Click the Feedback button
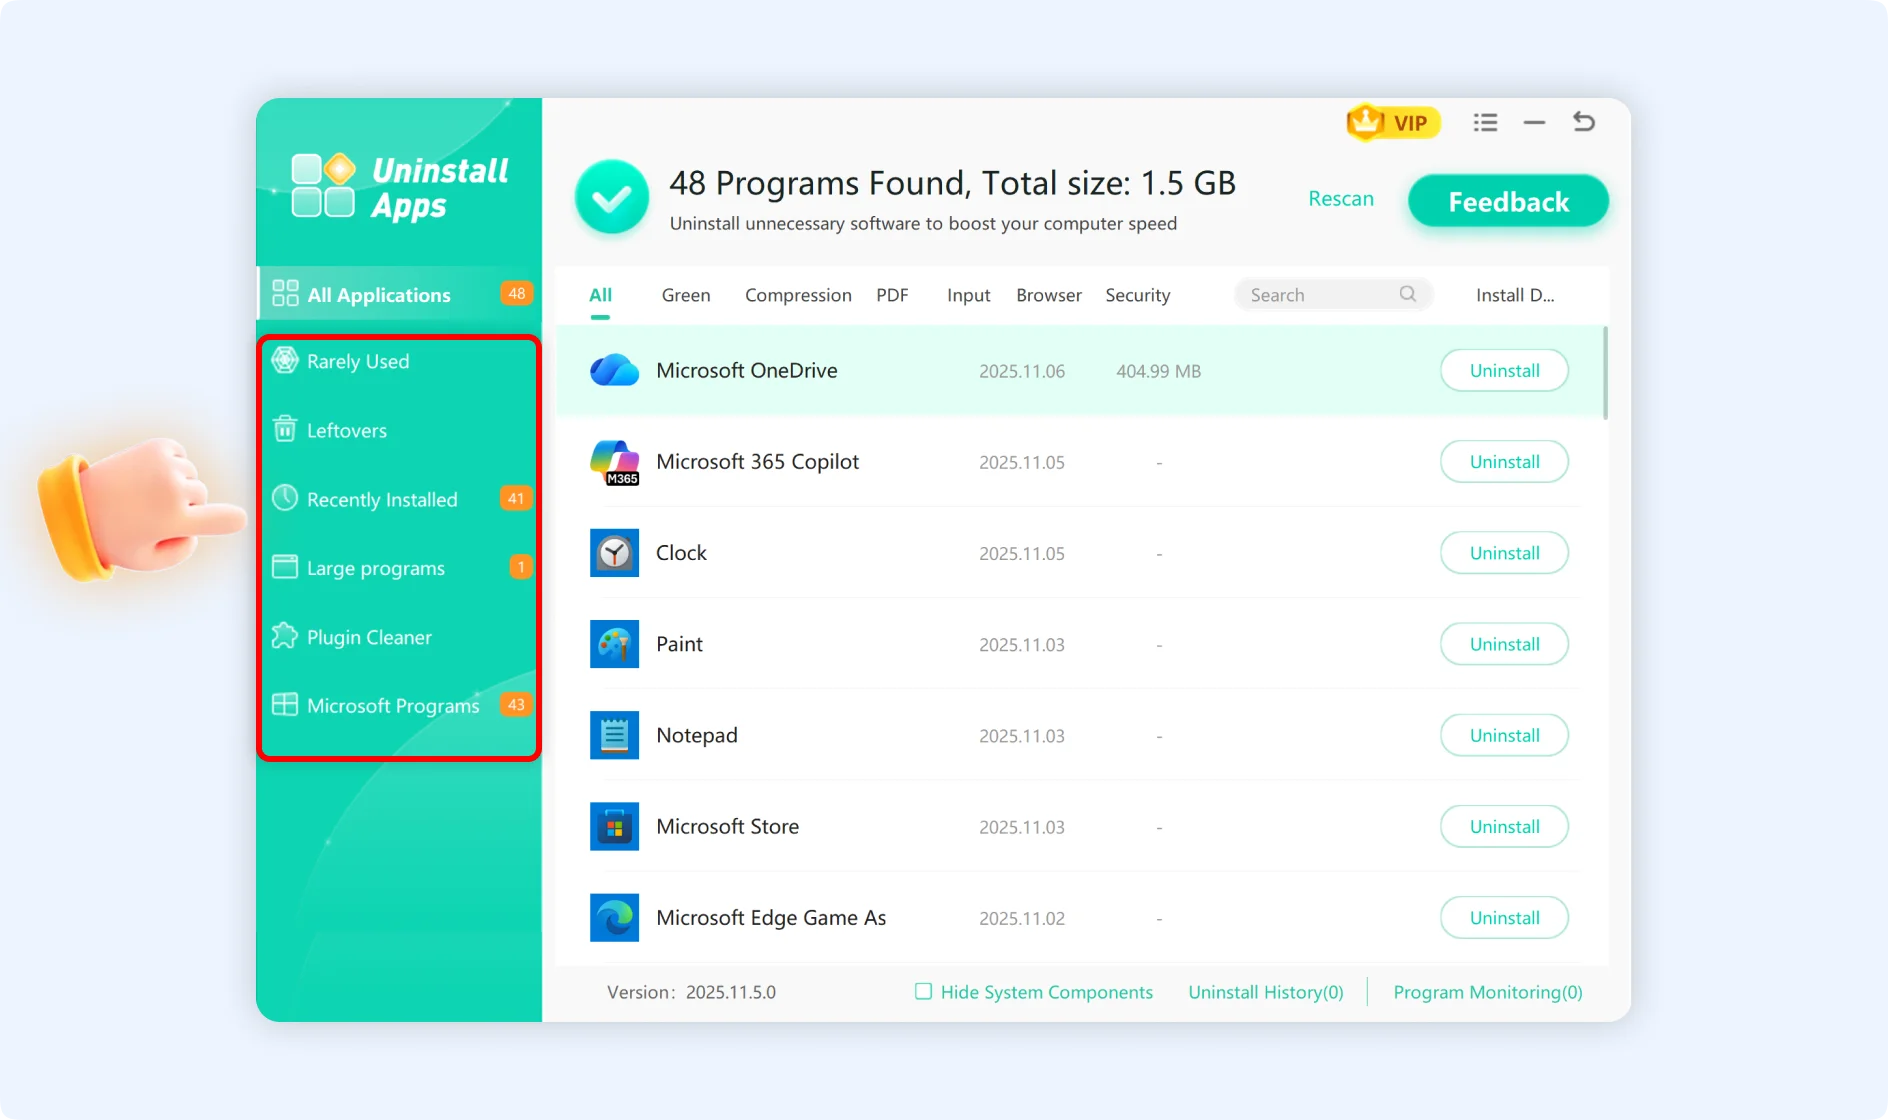This screenshot has width=1888, height=1120. click(1507, 201)
